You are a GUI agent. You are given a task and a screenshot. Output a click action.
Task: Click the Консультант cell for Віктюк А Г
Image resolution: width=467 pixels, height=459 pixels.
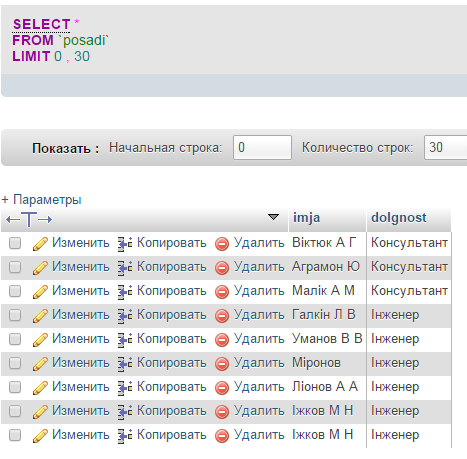(x=409, y=243)
